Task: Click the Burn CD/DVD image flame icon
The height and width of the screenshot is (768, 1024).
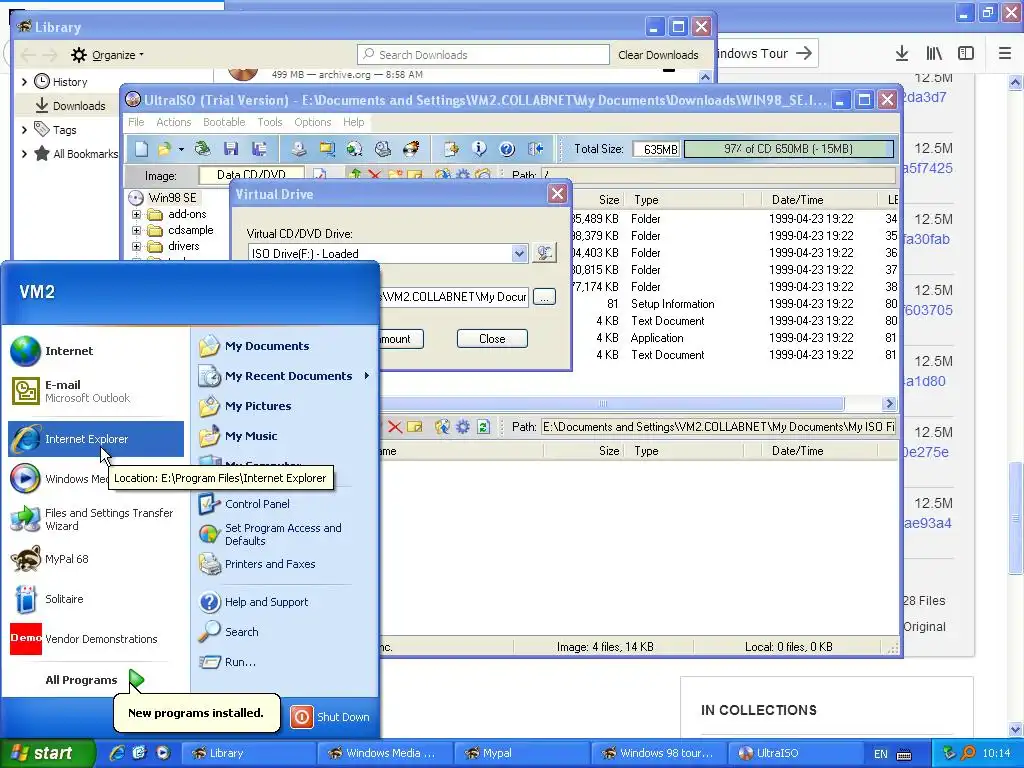Action: point(411,149)
